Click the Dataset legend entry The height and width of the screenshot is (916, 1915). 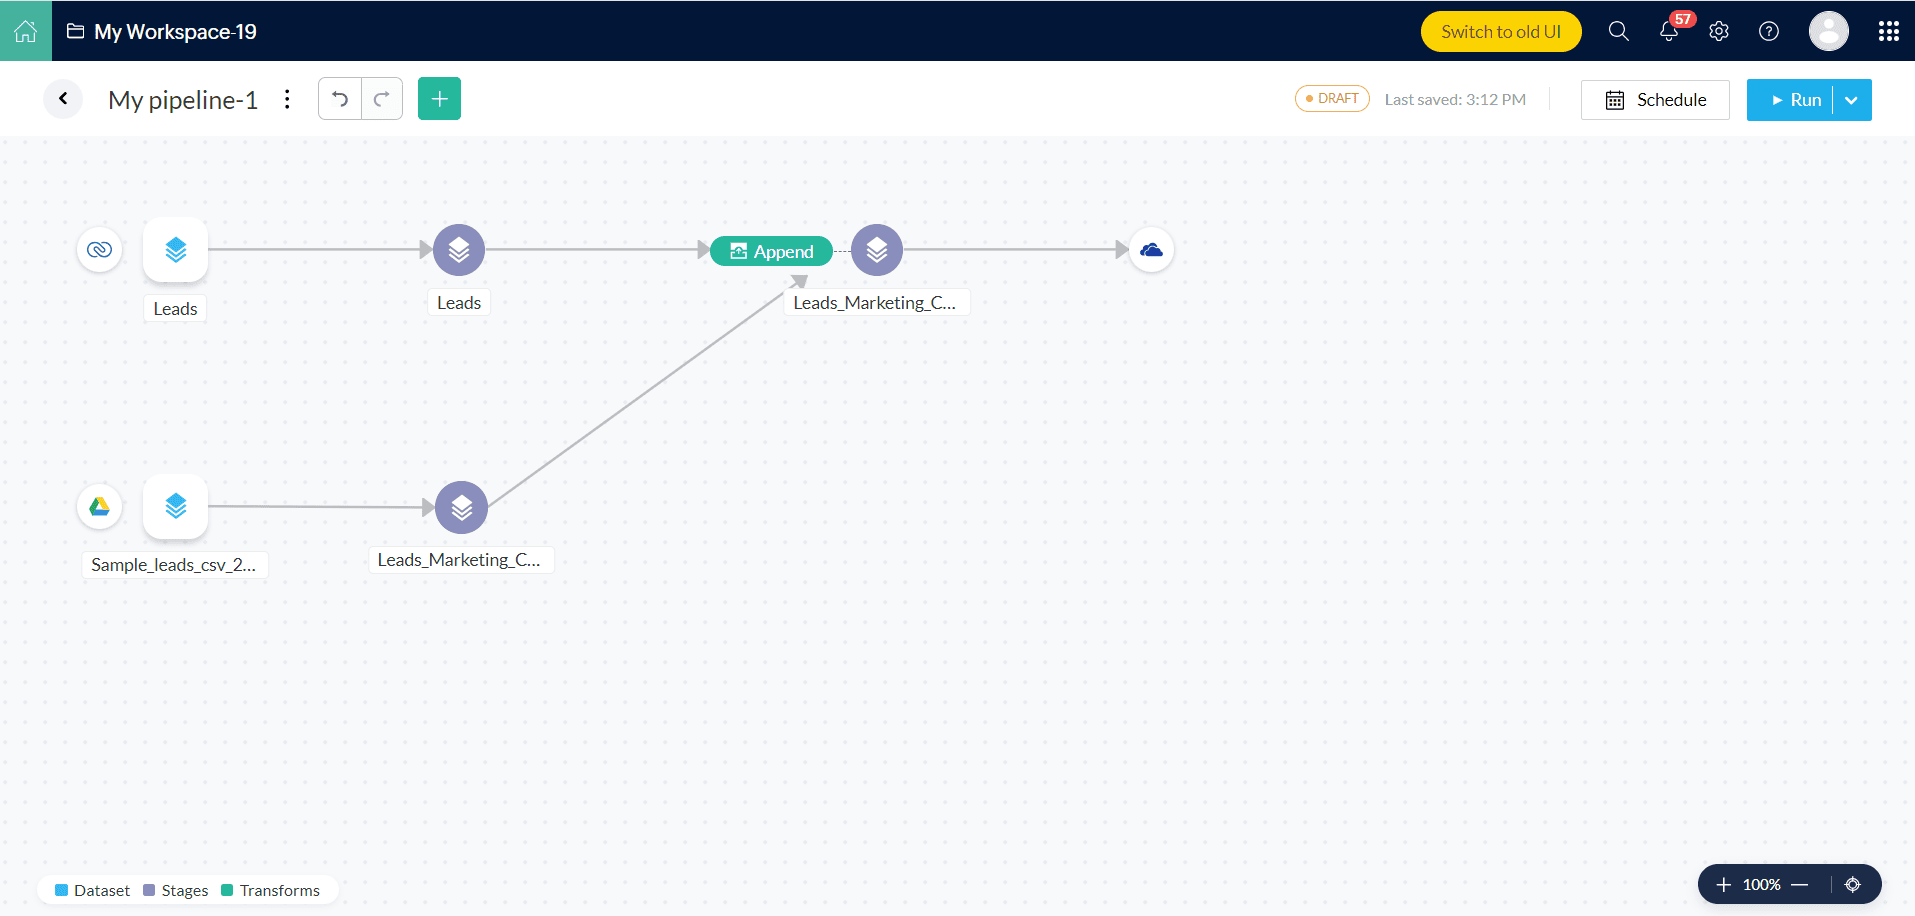click(92, 890)
